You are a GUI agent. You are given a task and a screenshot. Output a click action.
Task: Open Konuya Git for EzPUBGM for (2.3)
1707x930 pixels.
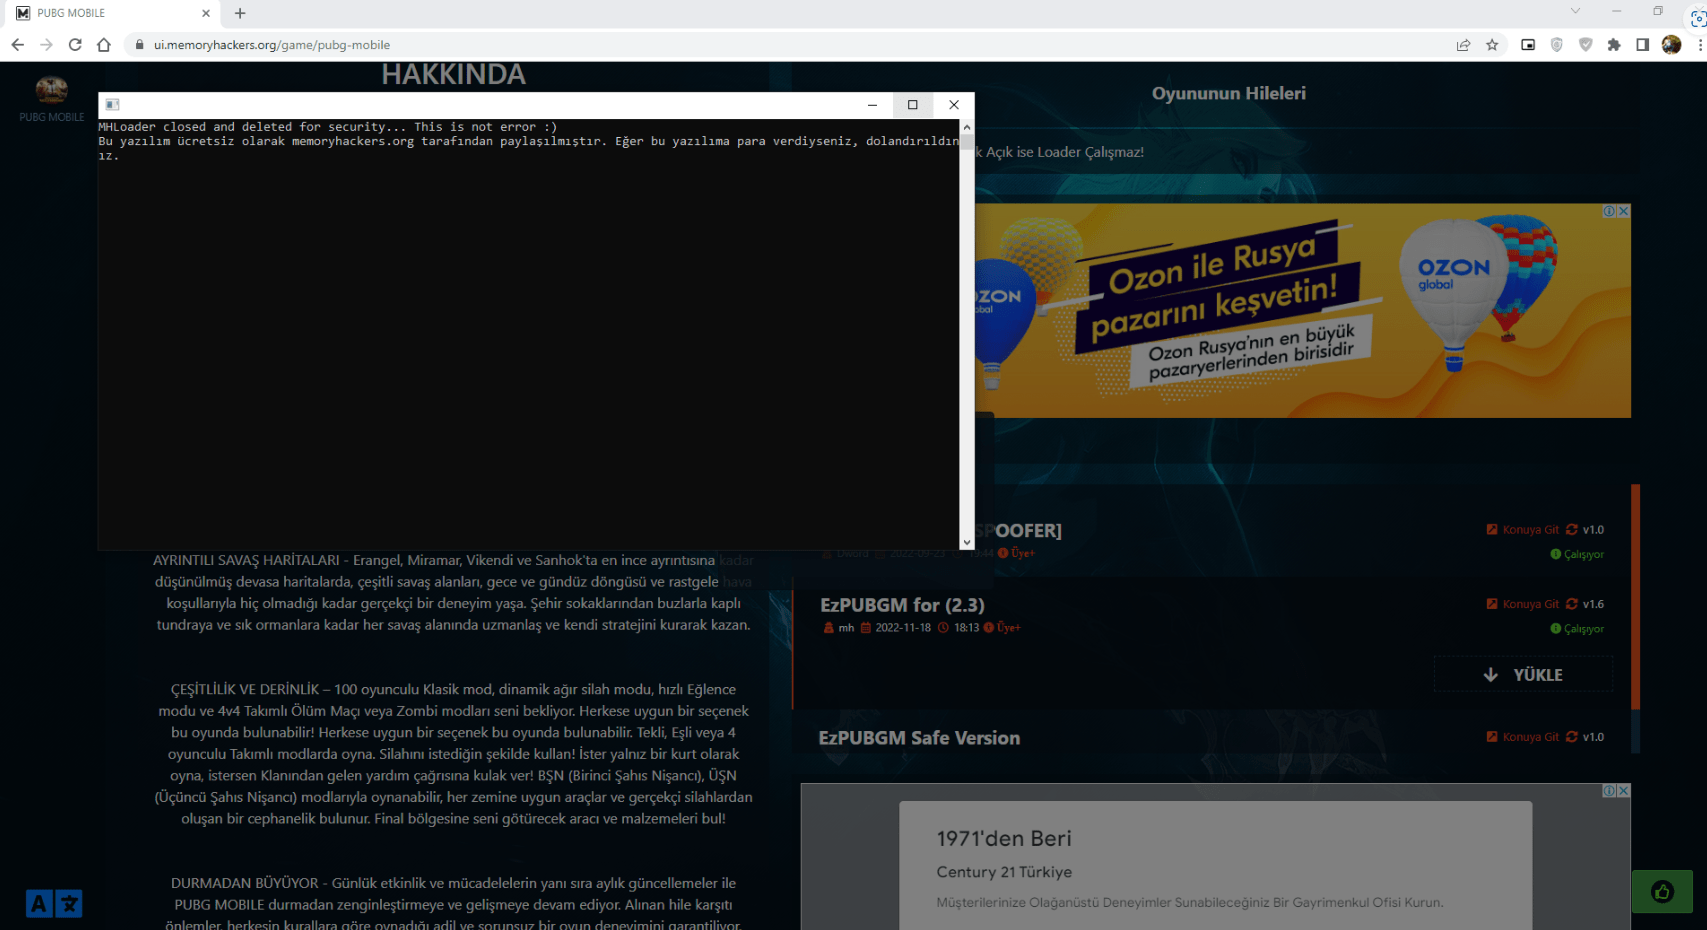tap(1523, 604)
